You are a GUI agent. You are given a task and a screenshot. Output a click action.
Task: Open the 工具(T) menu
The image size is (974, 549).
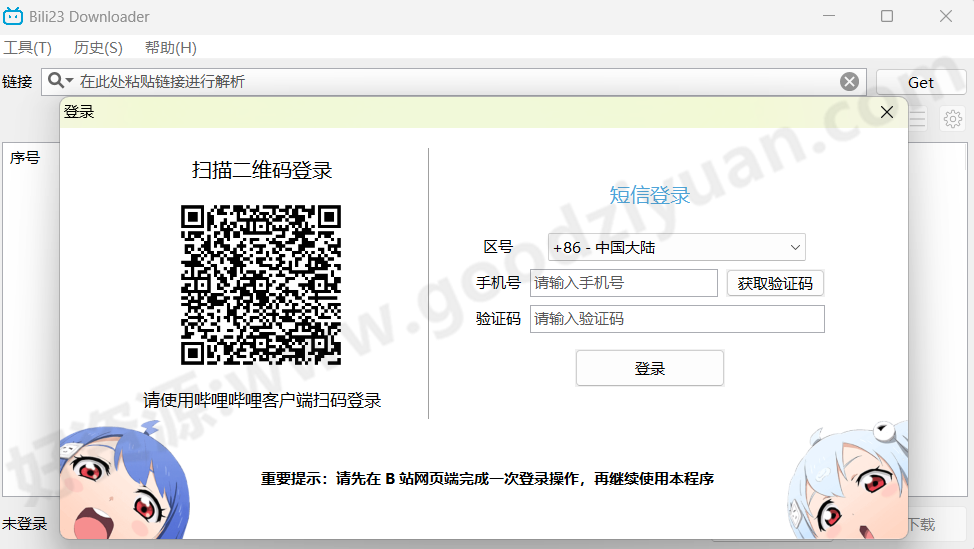click(x=27, y=48)
